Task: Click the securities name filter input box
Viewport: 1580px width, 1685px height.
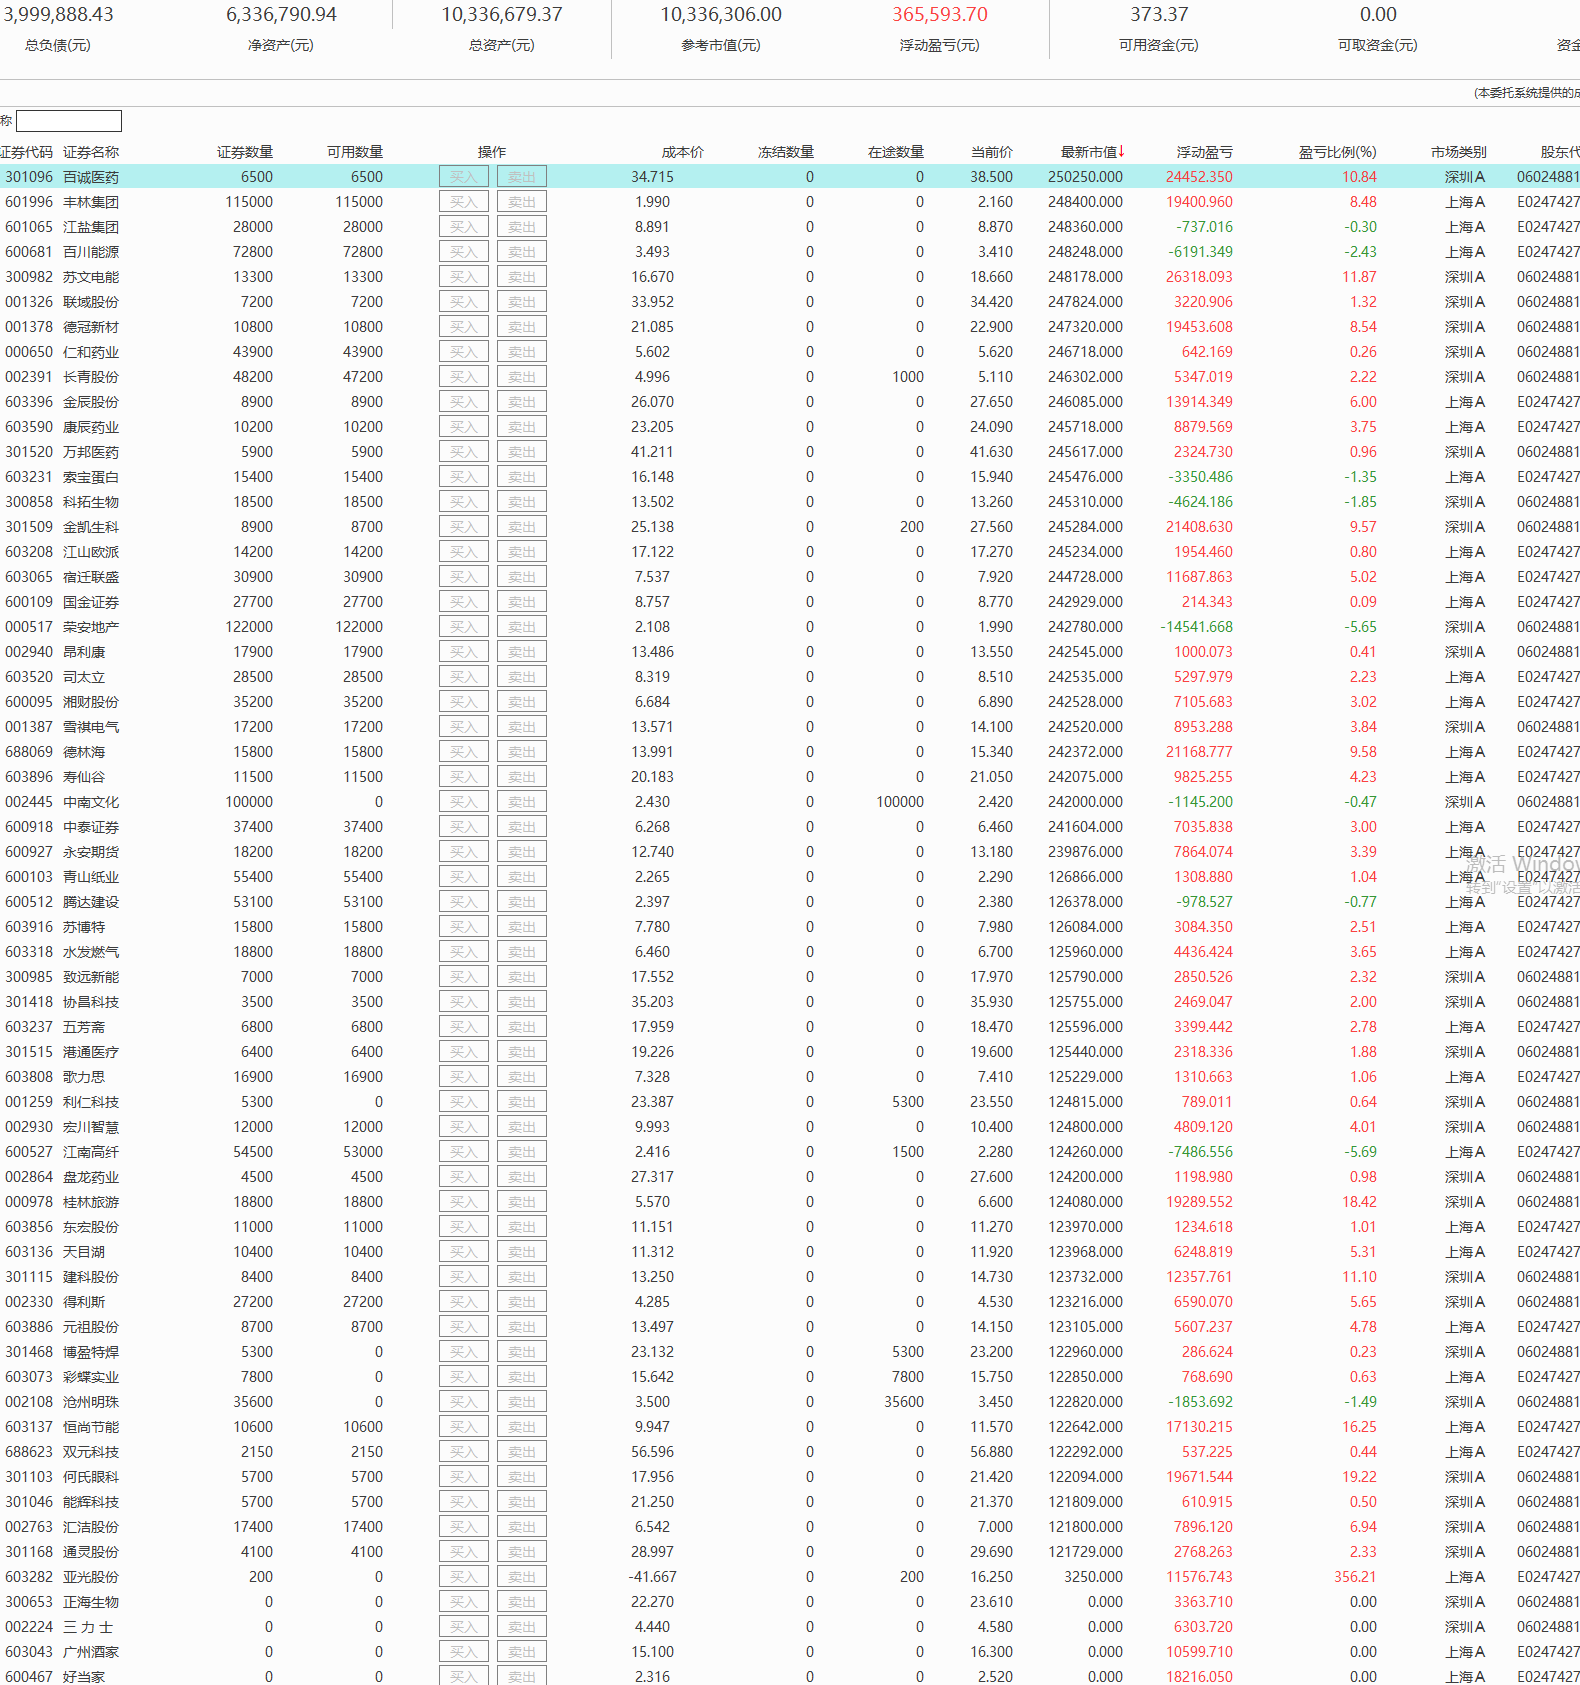Action: click(x=69, y=121)
